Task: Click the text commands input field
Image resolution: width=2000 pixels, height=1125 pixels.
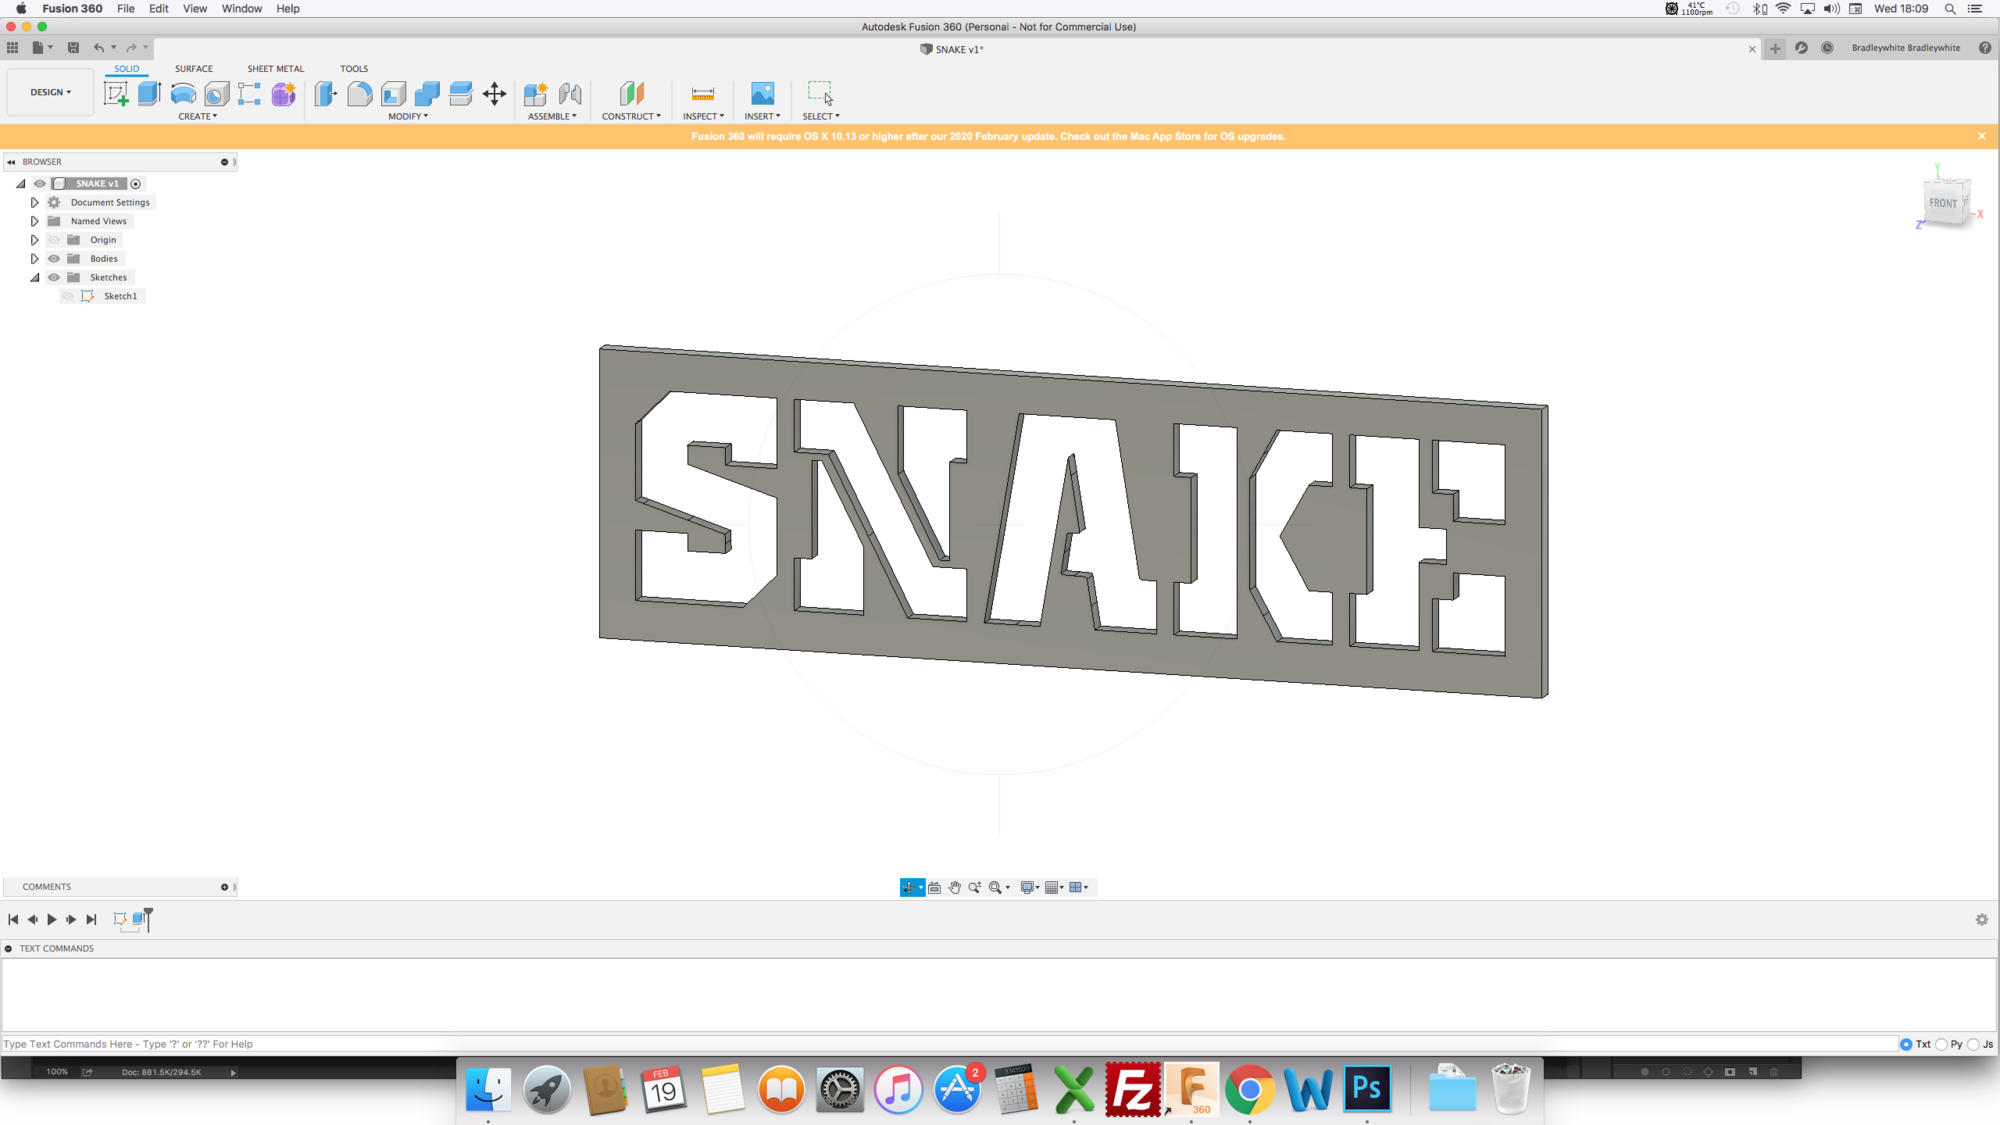Action: (950, 1044)
